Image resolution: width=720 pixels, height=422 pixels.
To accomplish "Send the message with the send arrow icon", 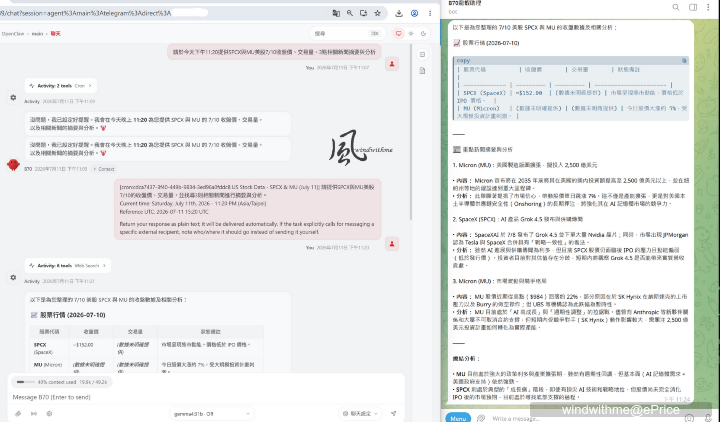I will coord(394,413).
